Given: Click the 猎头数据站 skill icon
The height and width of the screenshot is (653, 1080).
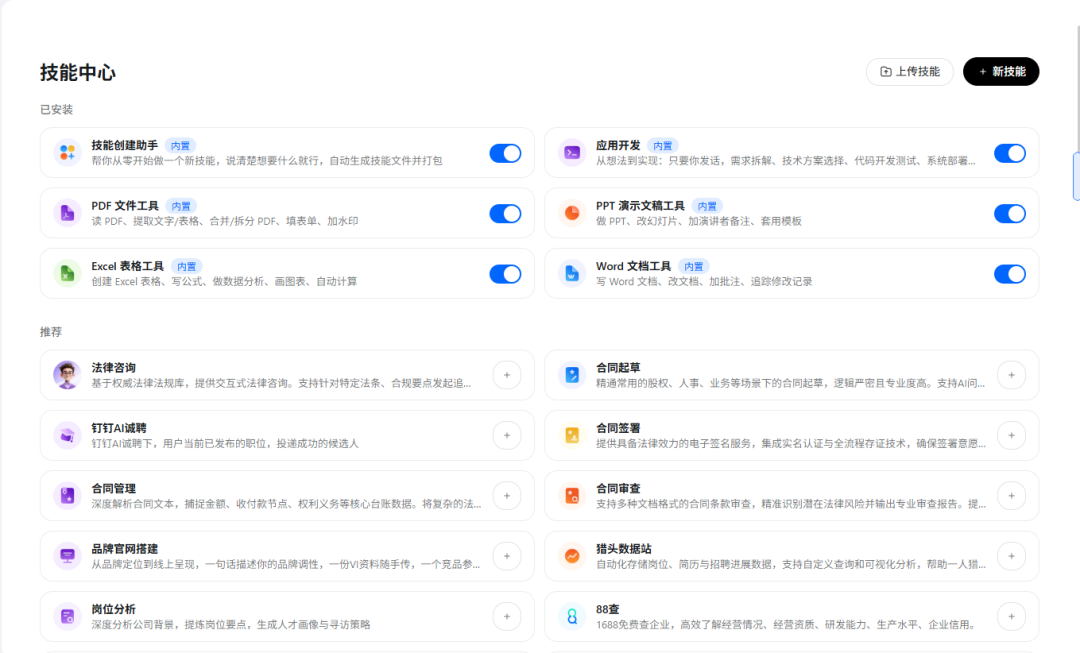Looking at the screenshot, I should pos(571,557).
